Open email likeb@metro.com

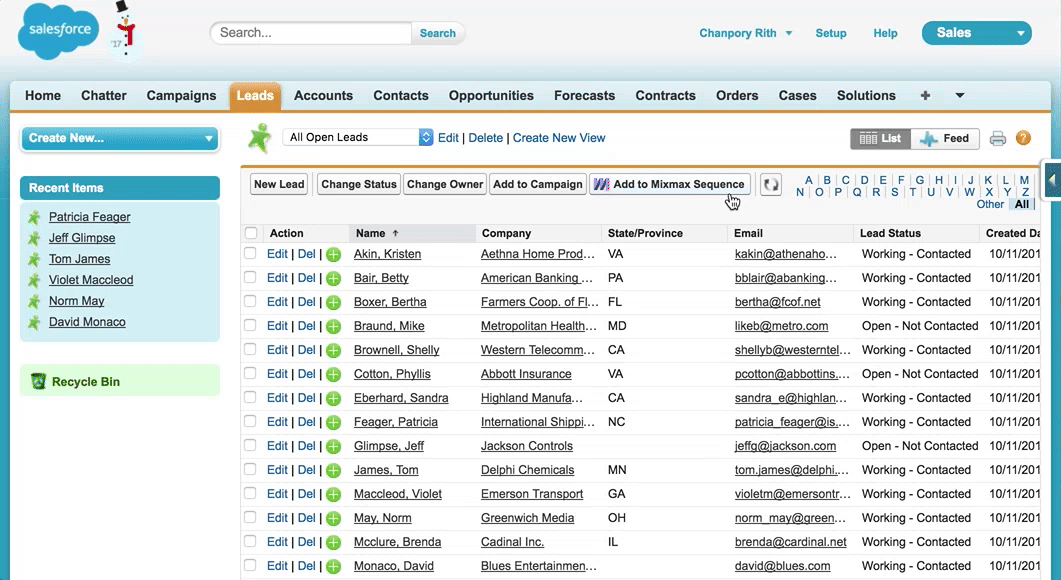tap(782, 326)
